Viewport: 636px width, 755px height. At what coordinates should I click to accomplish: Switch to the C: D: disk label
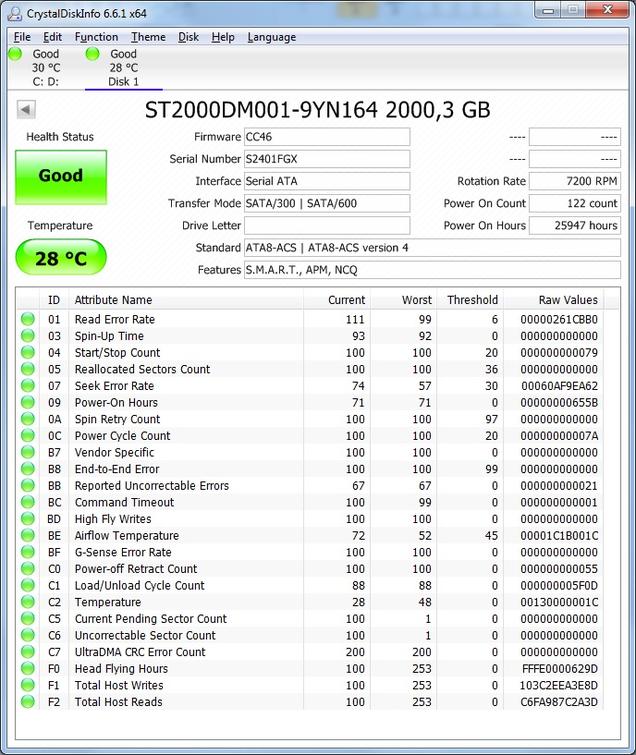pyautogui.click(x=46, y=82)
